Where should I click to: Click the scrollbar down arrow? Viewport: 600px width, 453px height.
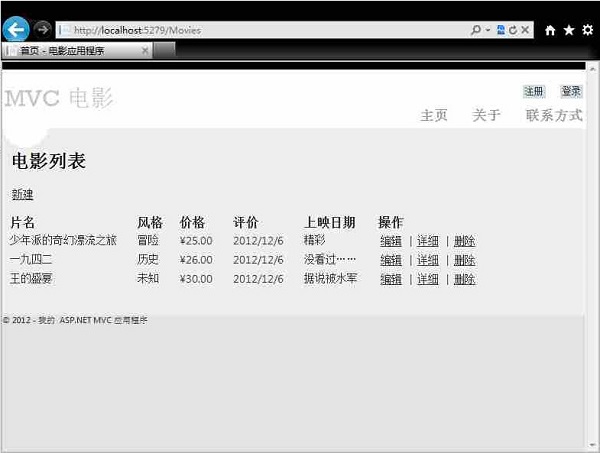(593, 445)
